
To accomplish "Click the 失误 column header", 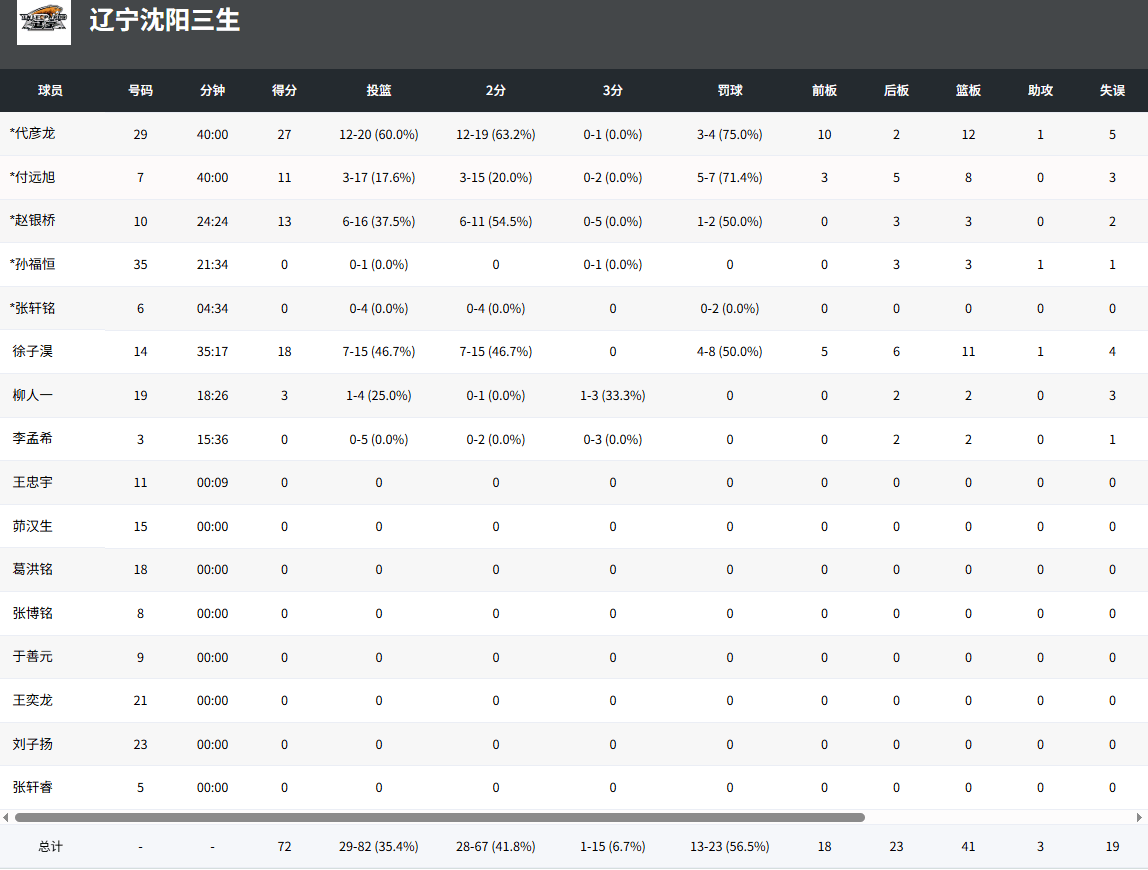I will 1112,90.
